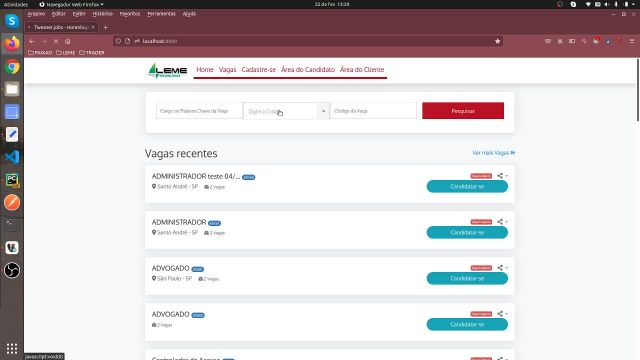This screenshot has height=360, width=640.
Task: Open extension icon with red badge
Action: [596, 41]
